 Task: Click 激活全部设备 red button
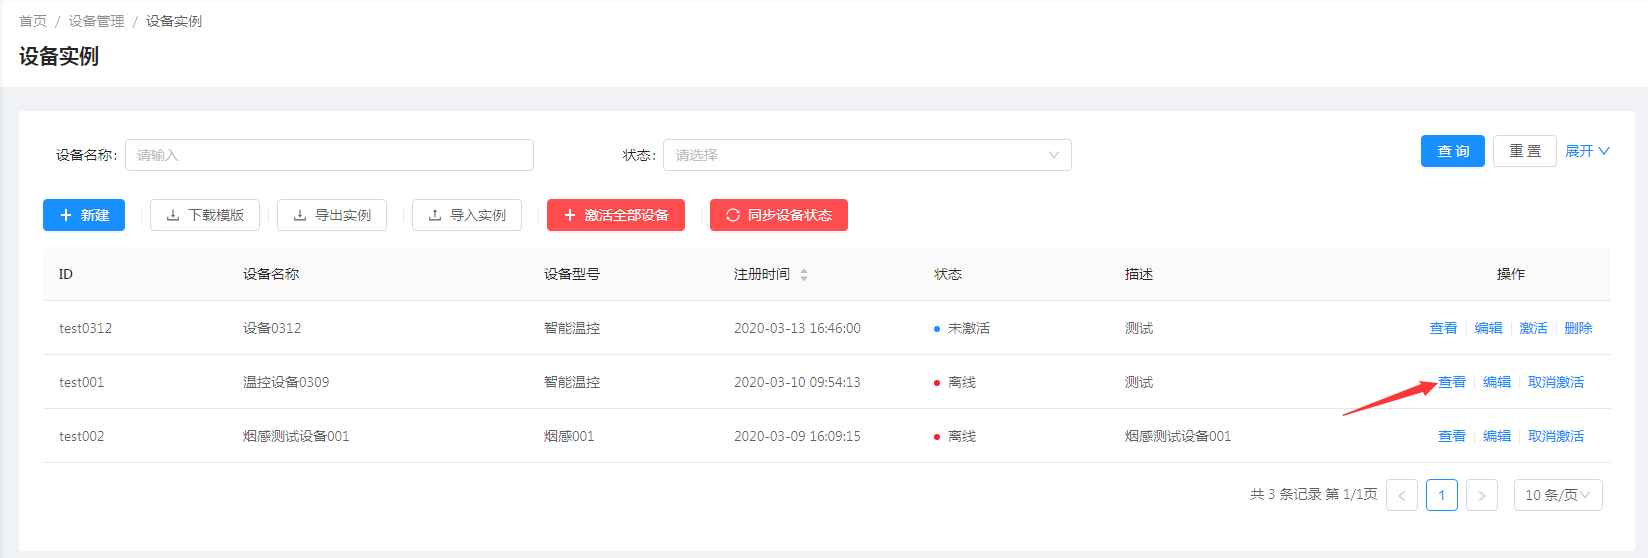click(616, 215)
